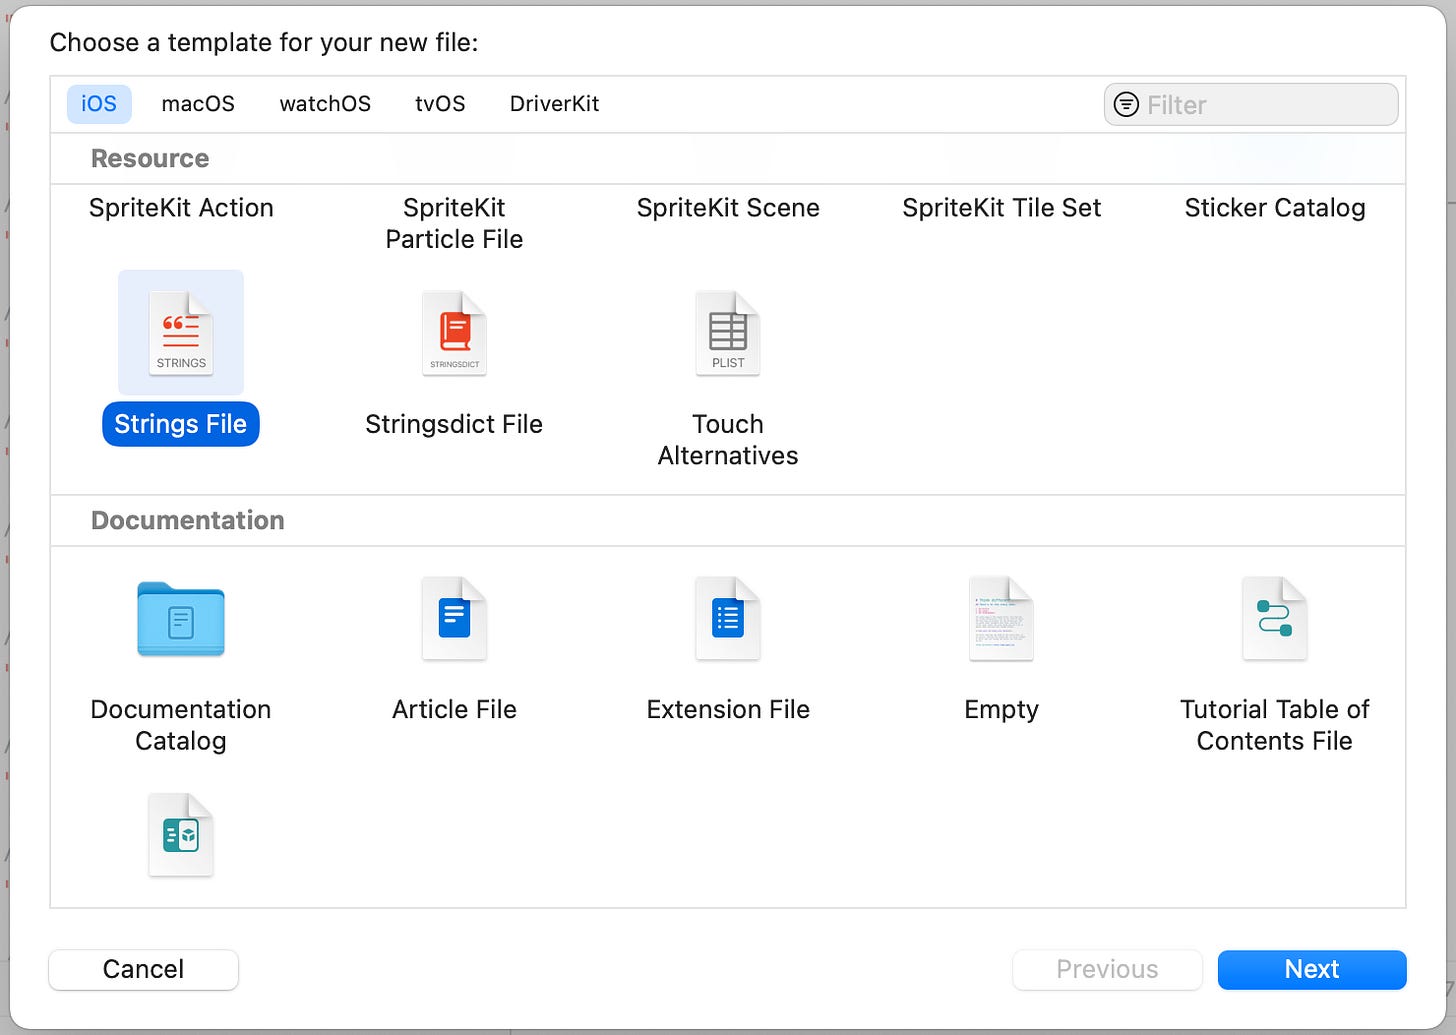Image resolution: width=1456 pixels, height=1035 pixels.
Task: Choose the Tutorial Table of Contents icon
Action: coord(1274,619)
